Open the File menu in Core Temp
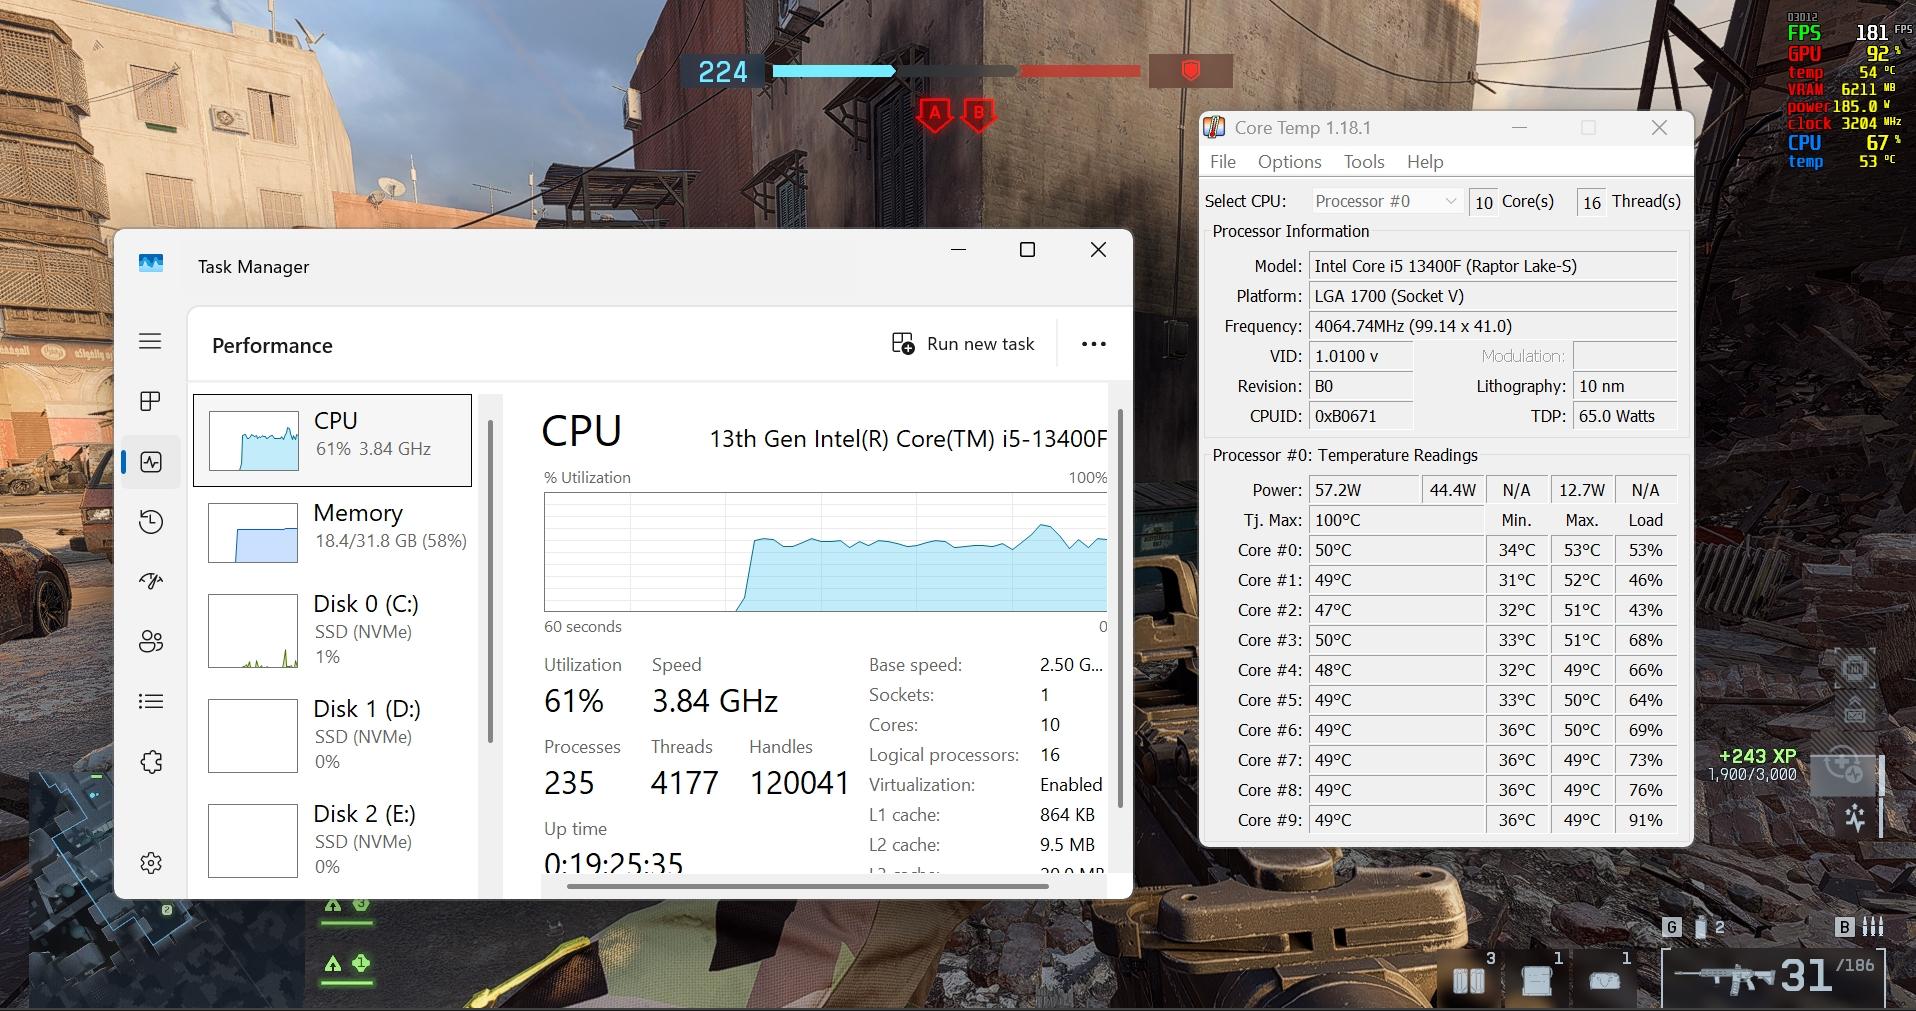 tap(1222, 162)
